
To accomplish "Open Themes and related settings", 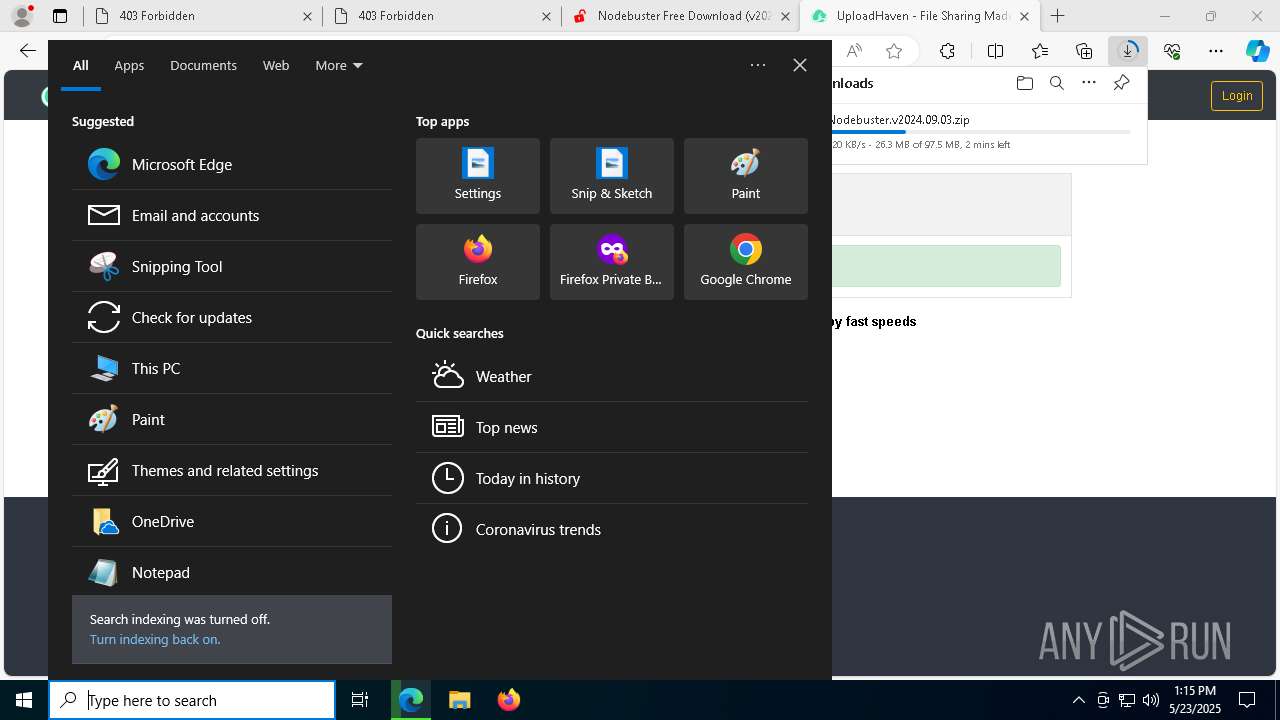I will pyautogui.click(x=231, y=470).
